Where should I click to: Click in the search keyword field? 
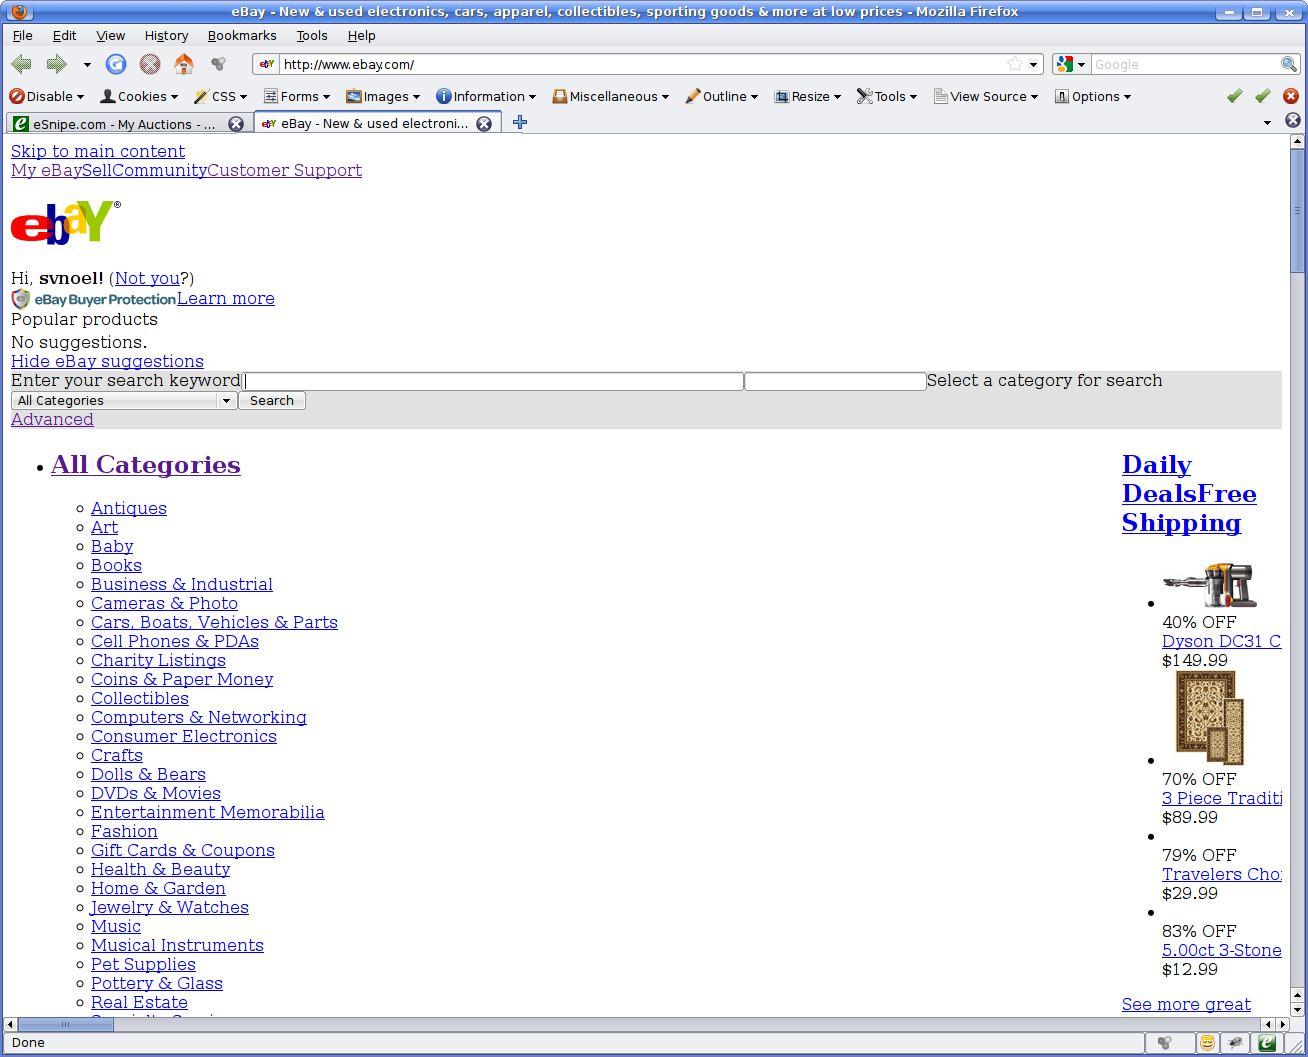[x=494, y=381]
